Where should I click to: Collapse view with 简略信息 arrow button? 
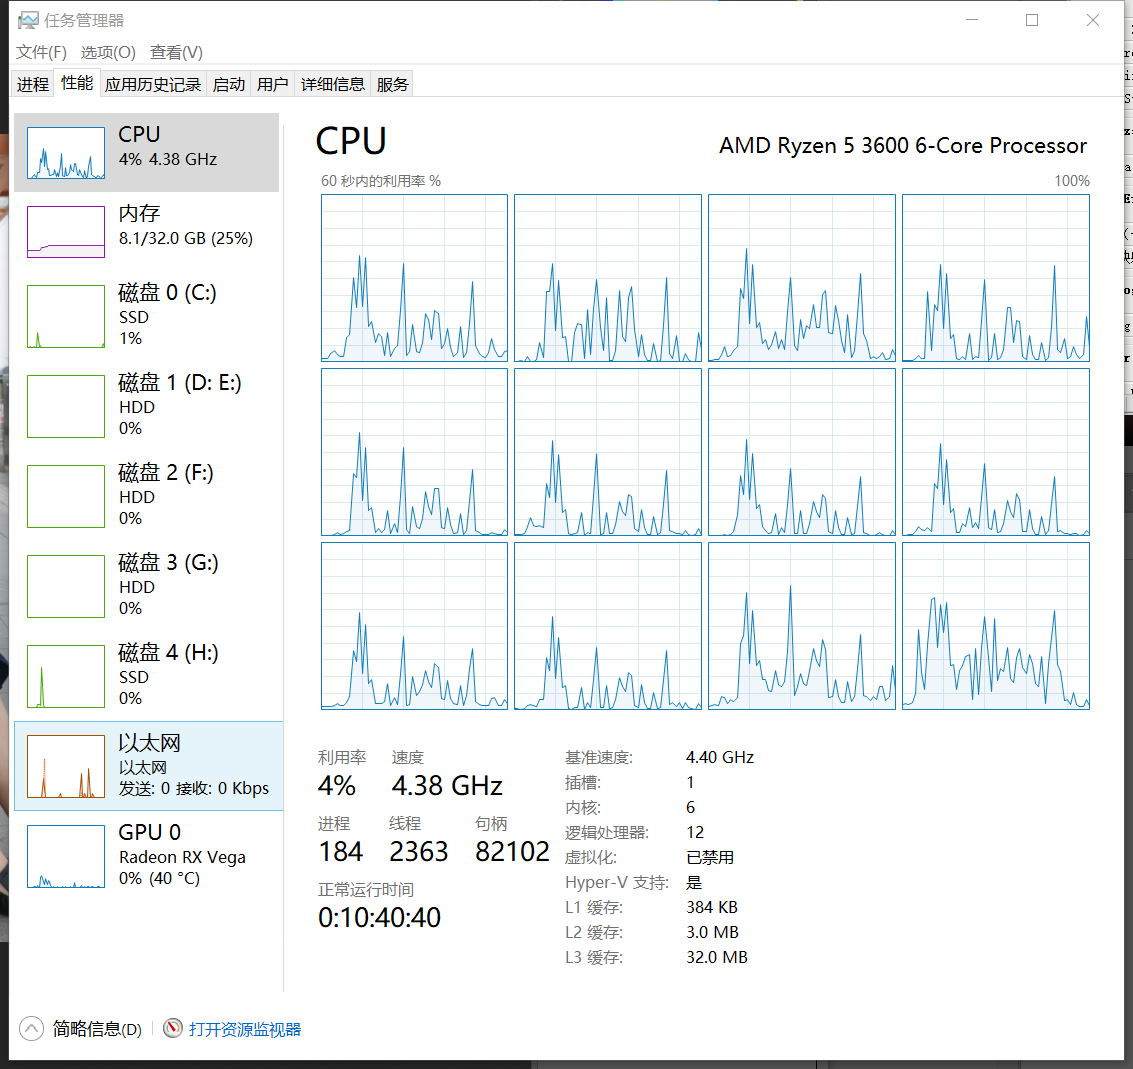(x=32, y=1029)
